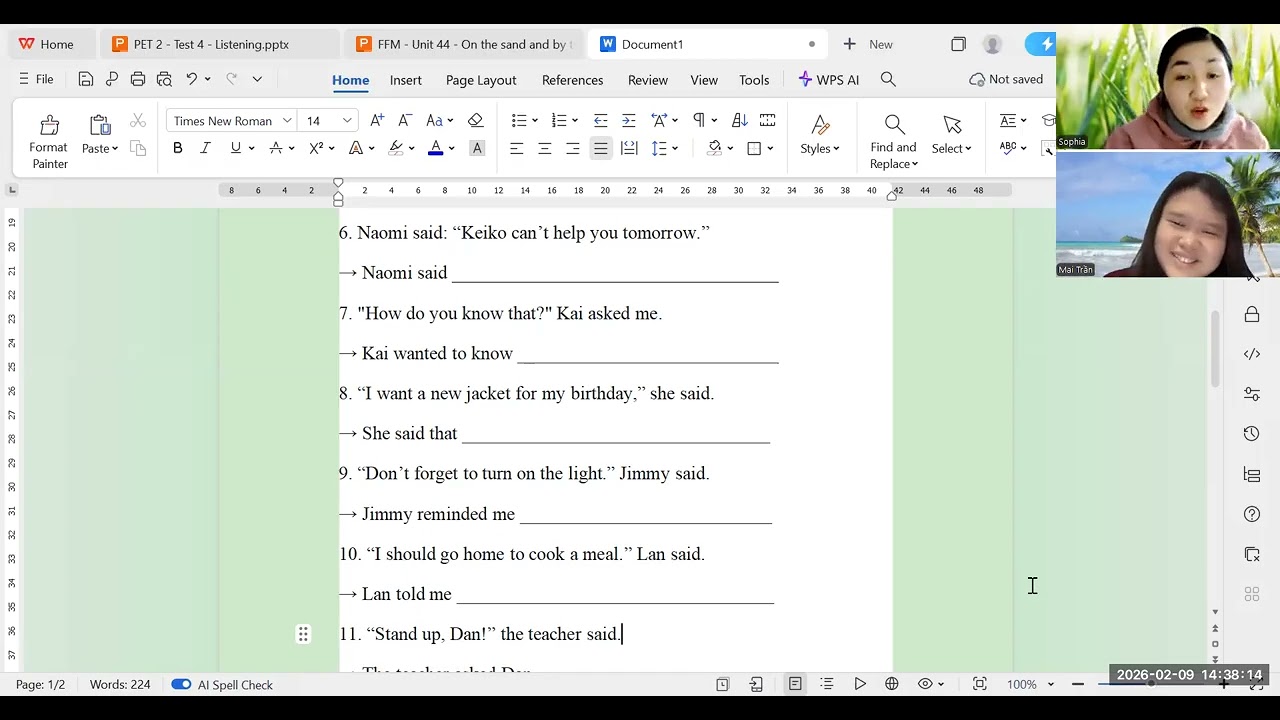Undo the last action

[x=191, y=79]
